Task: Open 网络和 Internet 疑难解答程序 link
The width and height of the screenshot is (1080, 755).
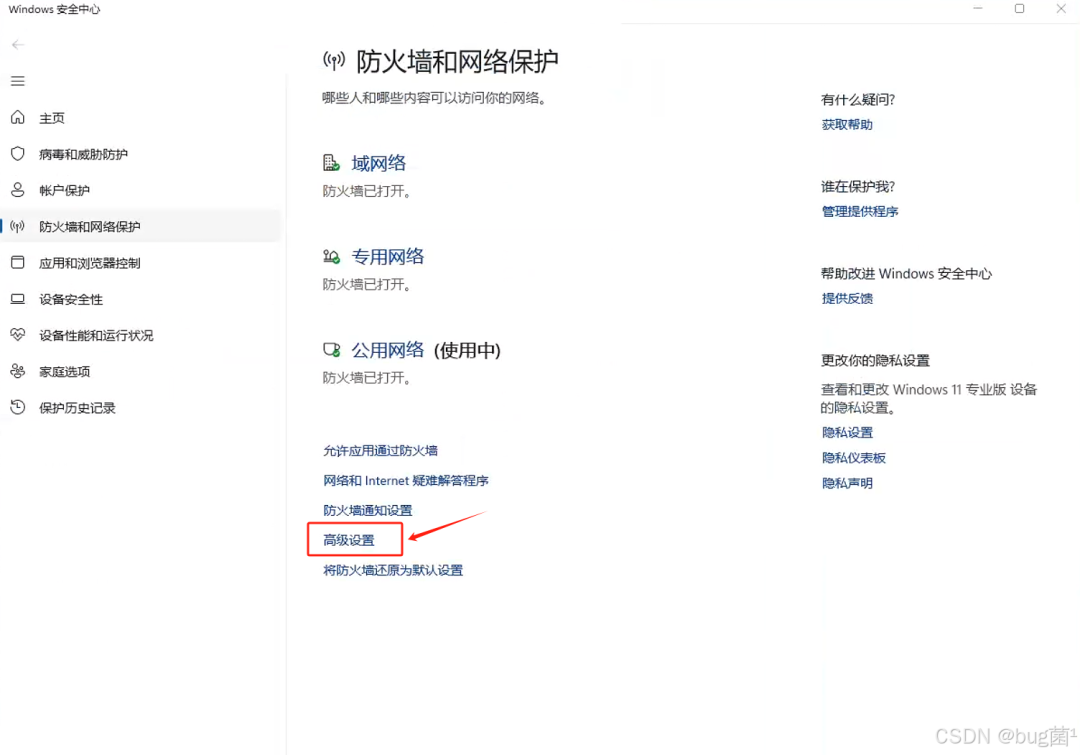Action: pos(406,480)
